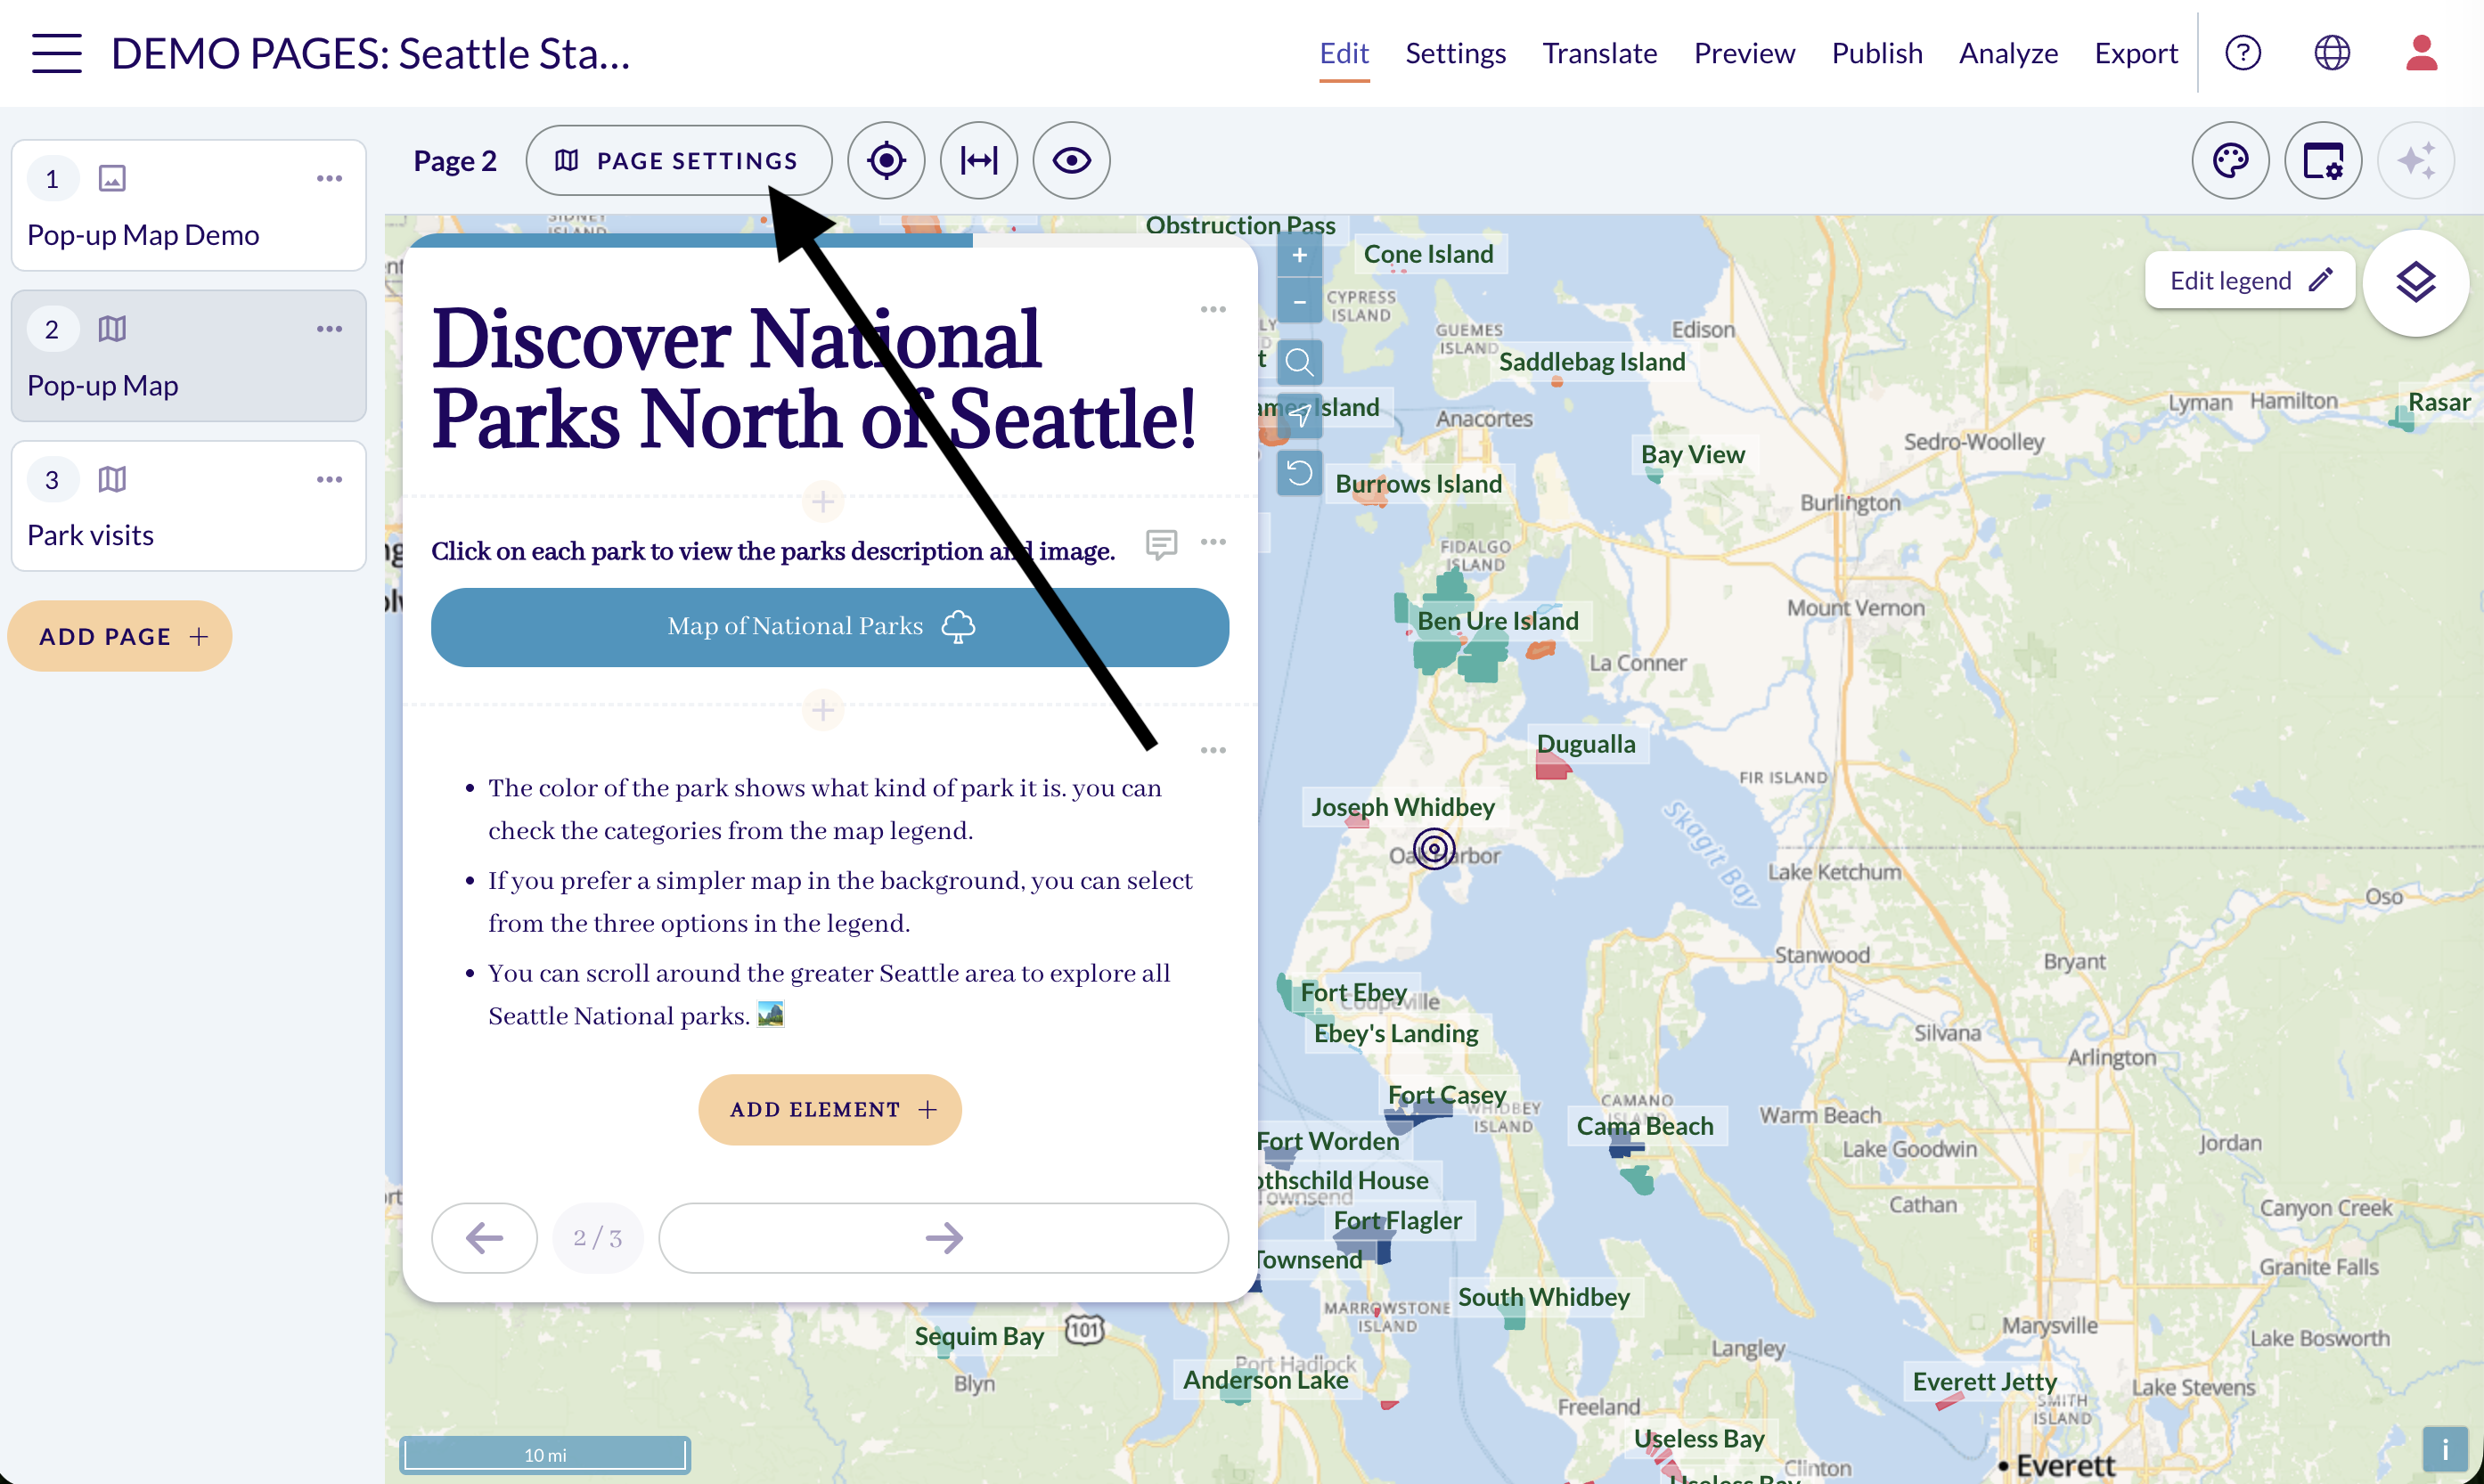This screenshot has width=2484, height=1484.
Task: Switch to the Translate tab
Action: [x=1599, y=53]
